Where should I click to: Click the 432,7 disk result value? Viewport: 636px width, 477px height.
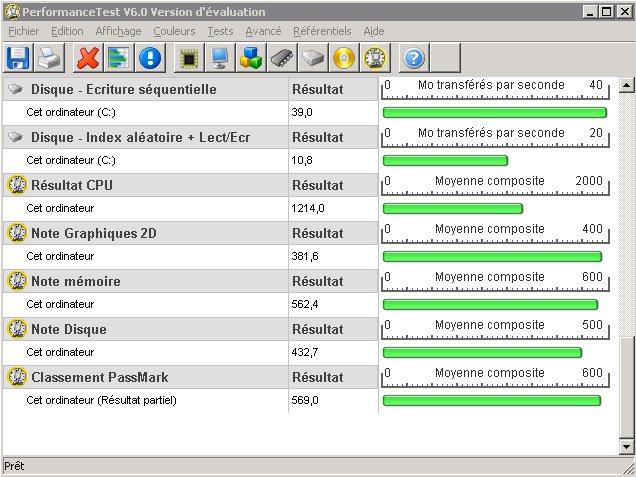pos(305,352)
